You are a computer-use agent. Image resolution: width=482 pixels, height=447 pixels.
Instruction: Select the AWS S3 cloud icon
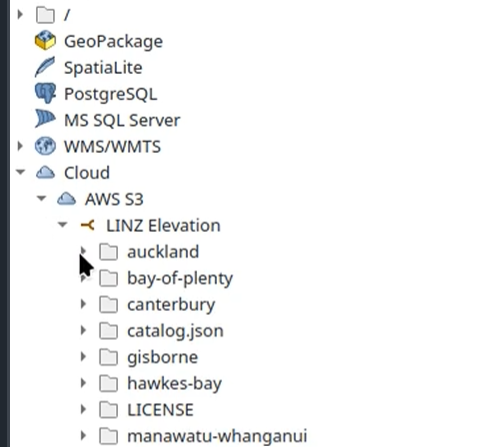pos(66,199)
